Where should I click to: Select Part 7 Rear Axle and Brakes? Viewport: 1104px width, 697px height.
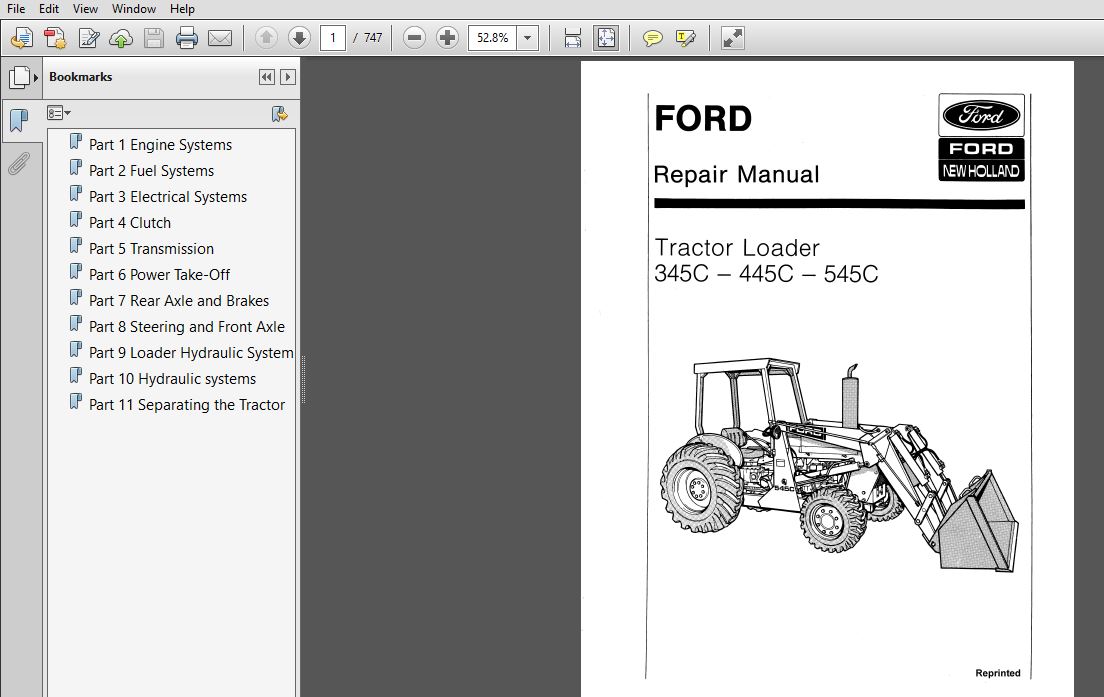pyautogui.click(x=179, y=301)
